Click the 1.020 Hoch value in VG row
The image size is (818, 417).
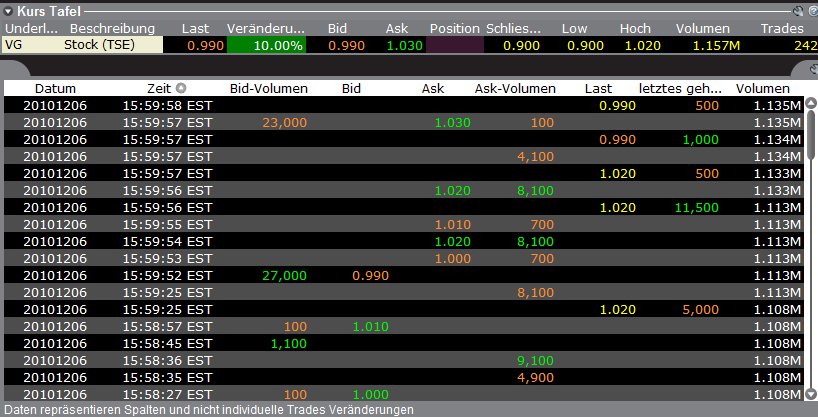pos(643,45)
